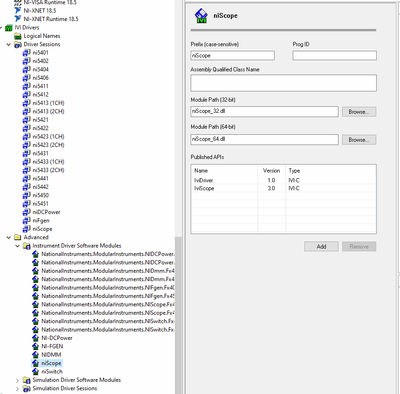Click the niSwitch module icon

(35, 371)
